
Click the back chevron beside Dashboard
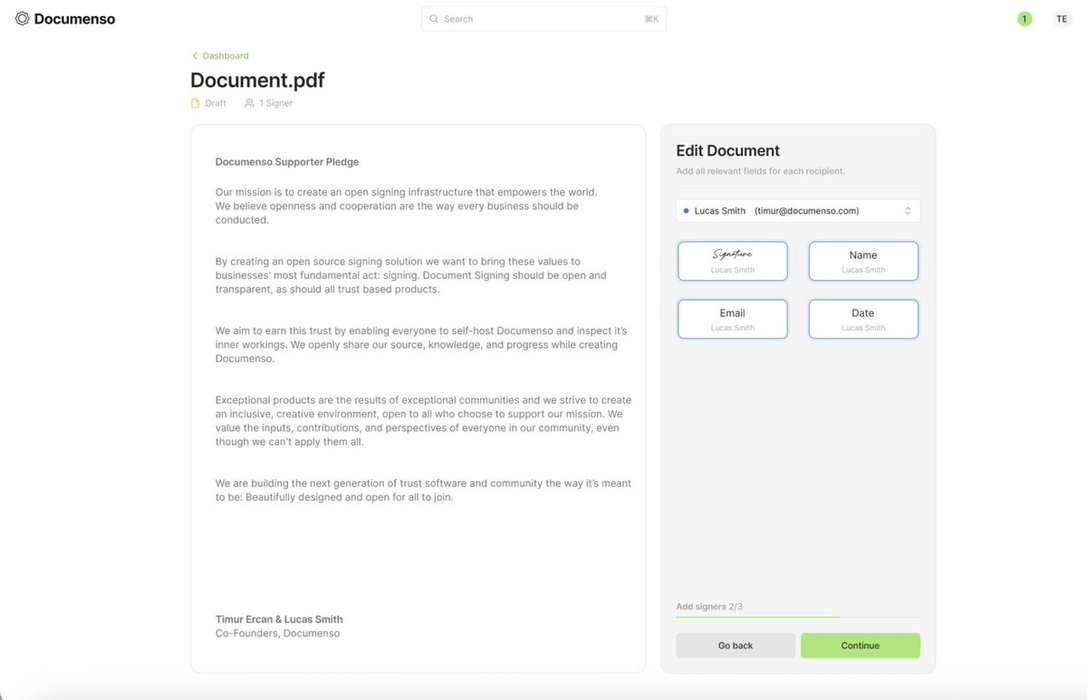[195, 55]
